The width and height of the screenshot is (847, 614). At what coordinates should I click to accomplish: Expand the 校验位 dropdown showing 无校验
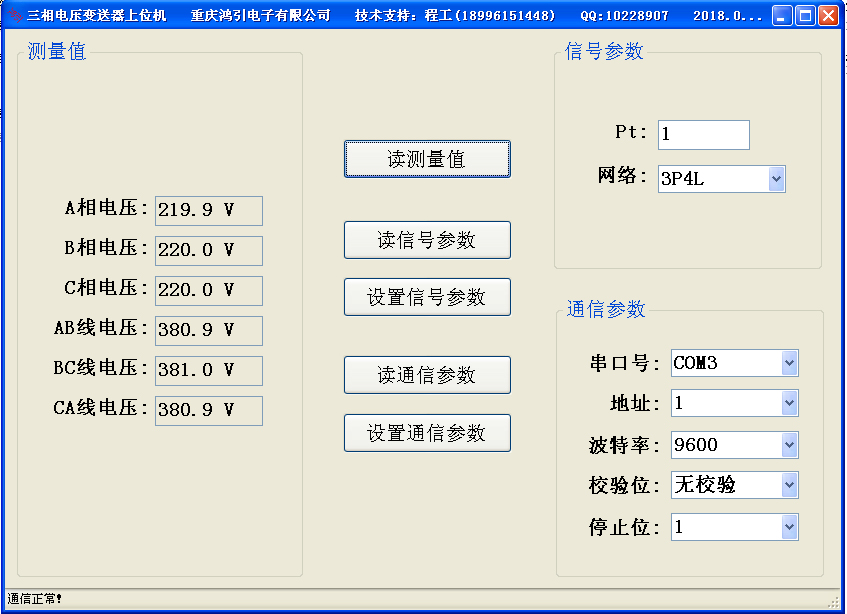pos(734,485)
